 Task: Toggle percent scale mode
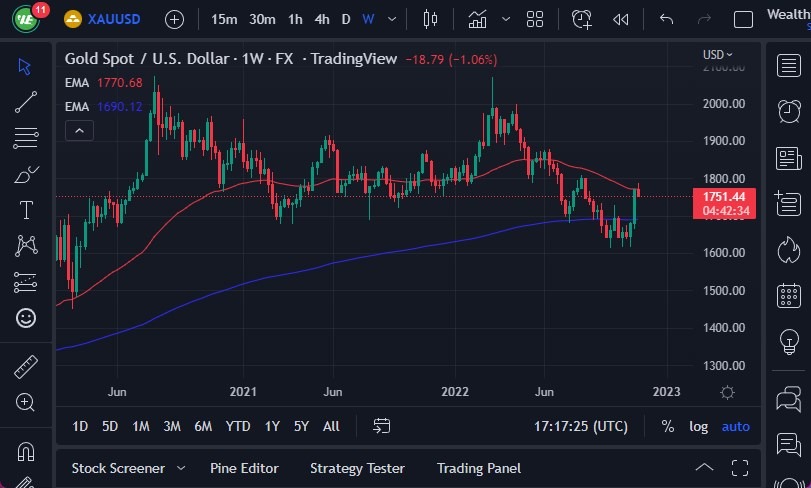[x=667, y=426]
